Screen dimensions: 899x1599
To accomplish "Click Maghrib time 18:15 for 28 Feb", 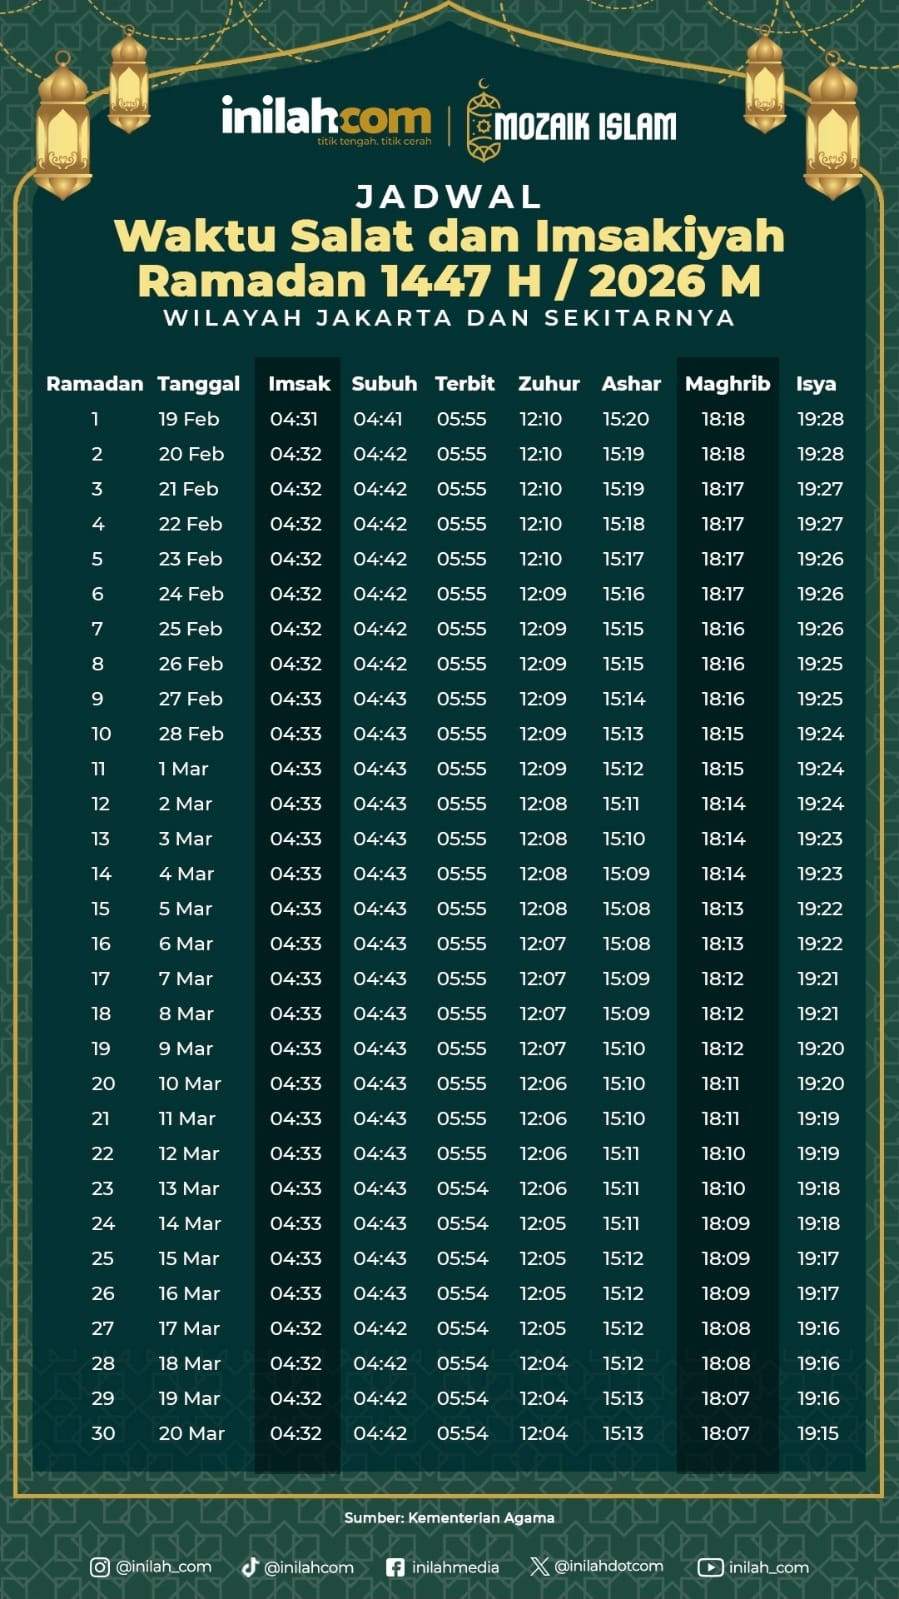I will 723,734.
